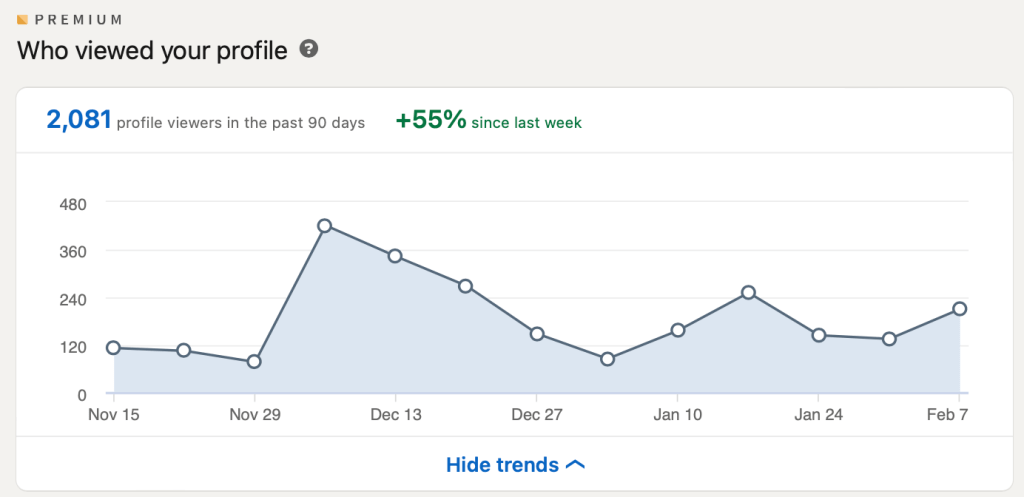Select data point between Nov 15 and Nov 29
1024x497 pixels.
(184, 350)
